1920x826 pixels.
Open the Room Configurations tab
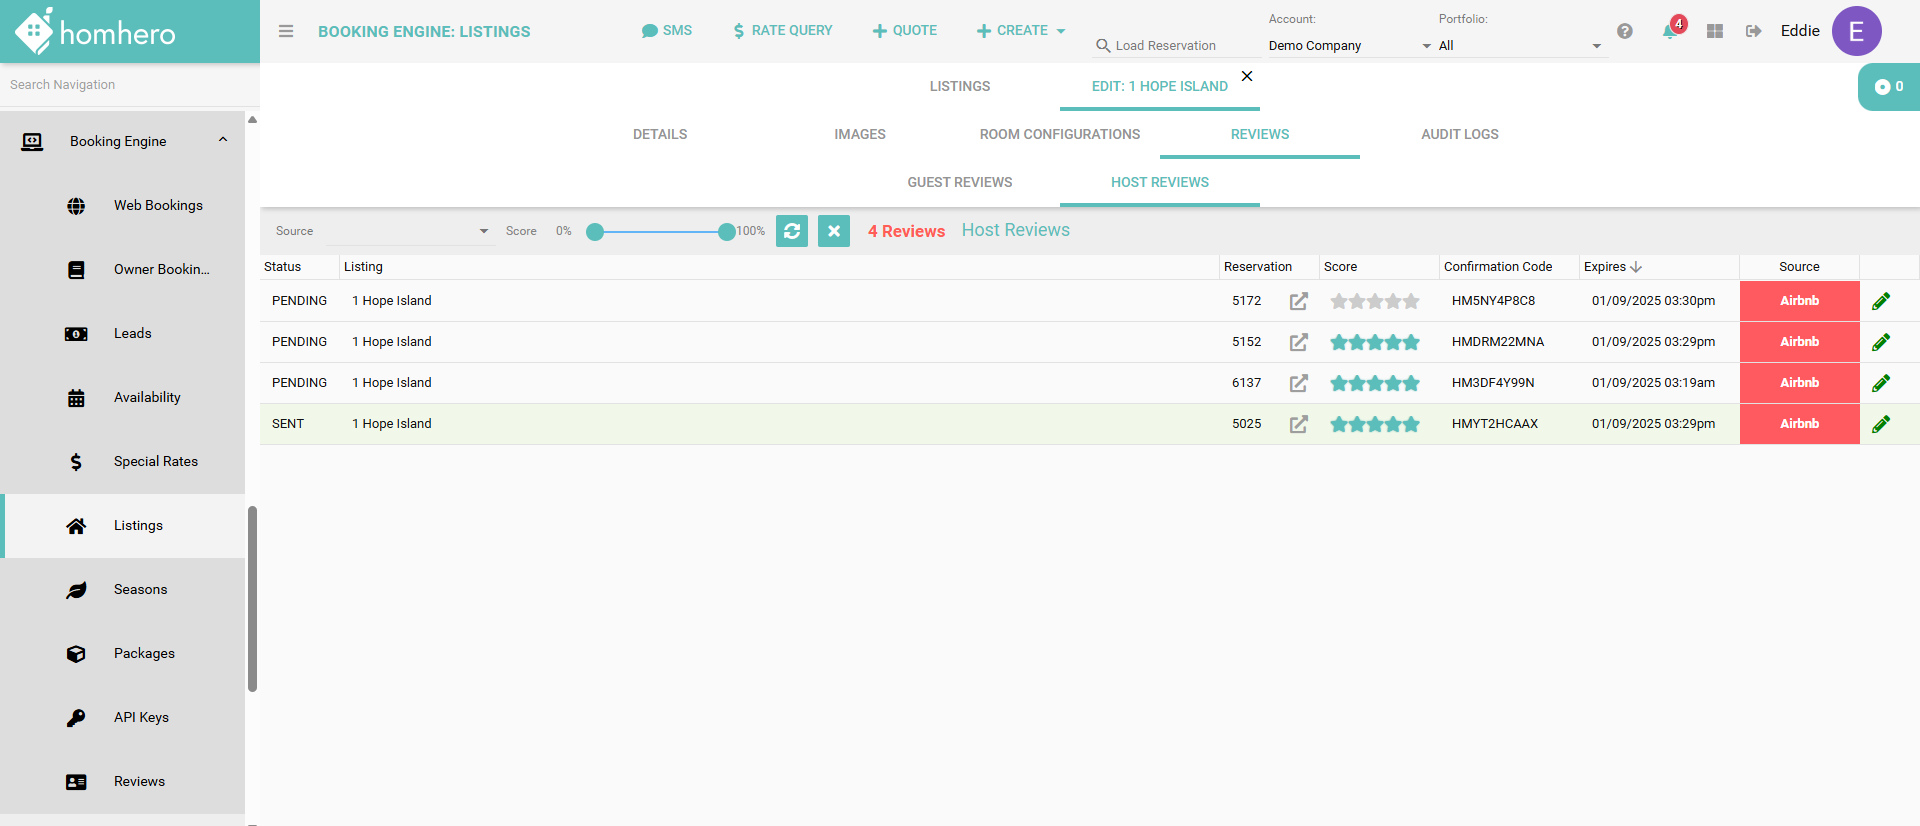[1059, 134]
